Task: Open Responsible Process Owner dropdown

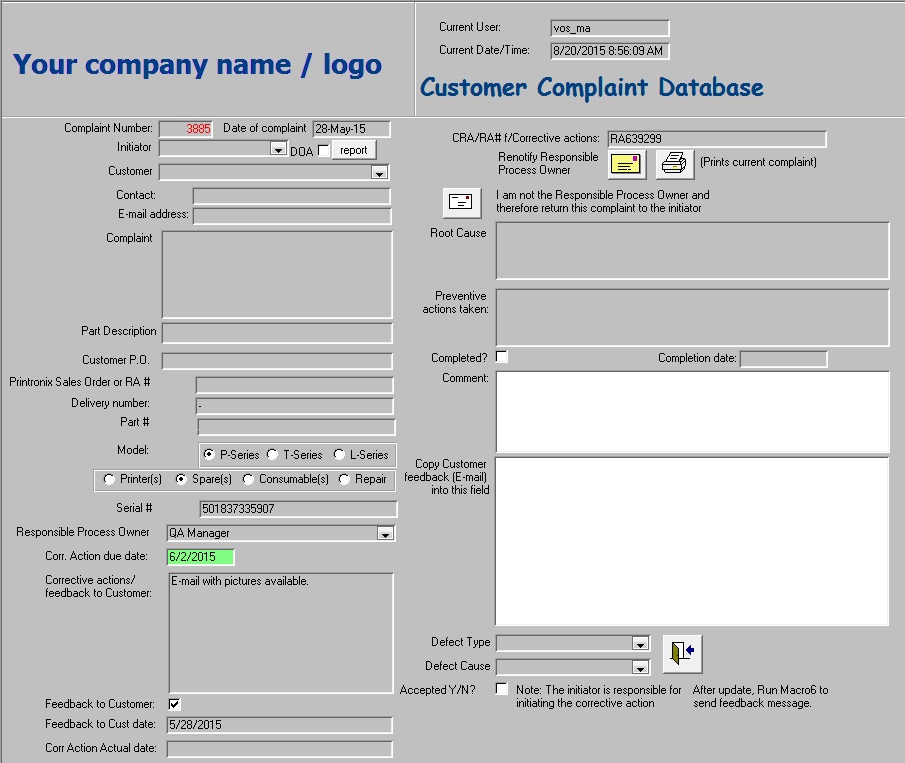Action: click(385, 534)
